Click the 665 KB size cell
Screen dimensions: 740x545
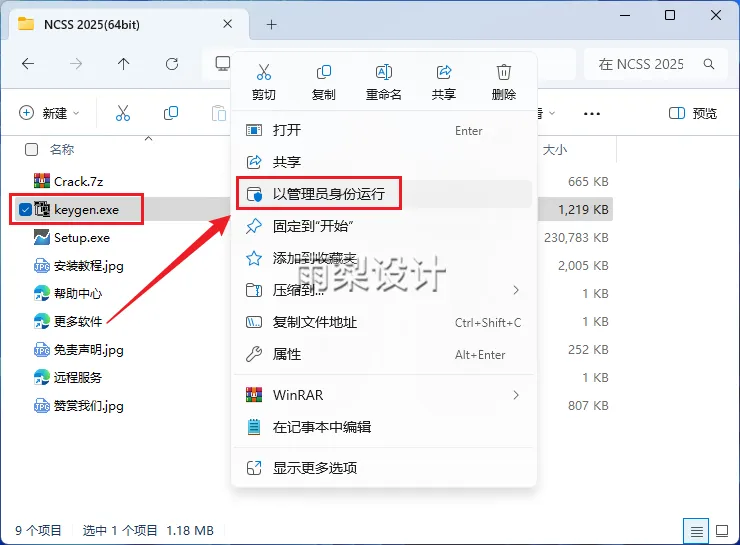(588, 182)
